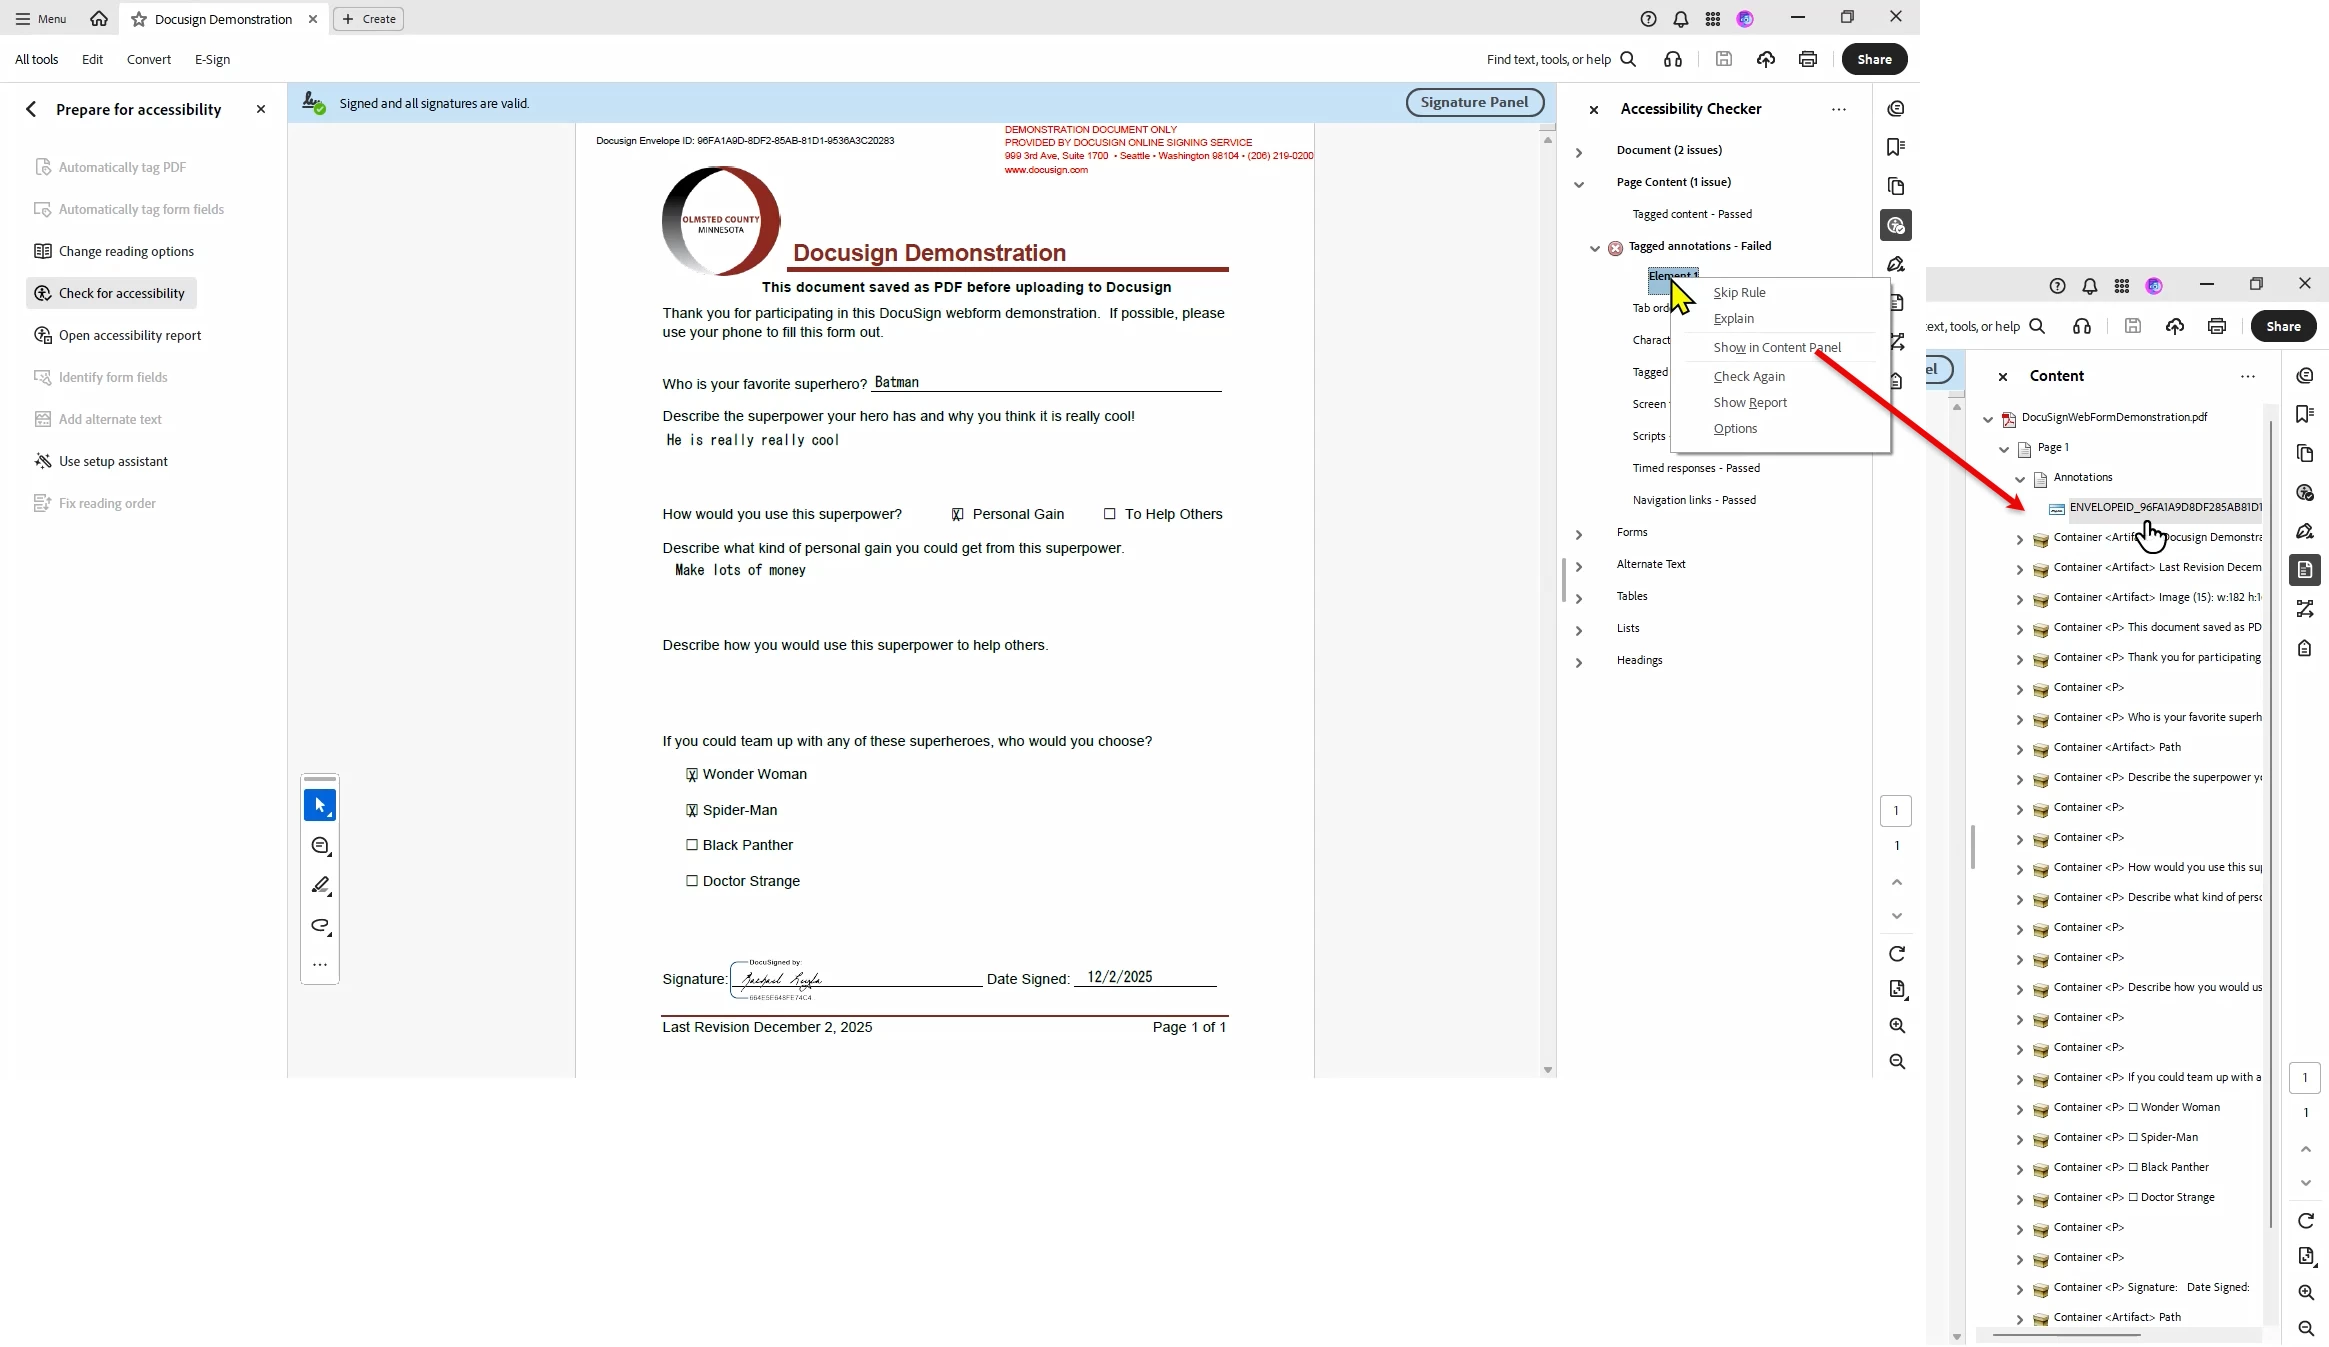Click the Share button
This screenshot has width=2329, height=1347.
pyautogui.click(x=1873, y=59)
